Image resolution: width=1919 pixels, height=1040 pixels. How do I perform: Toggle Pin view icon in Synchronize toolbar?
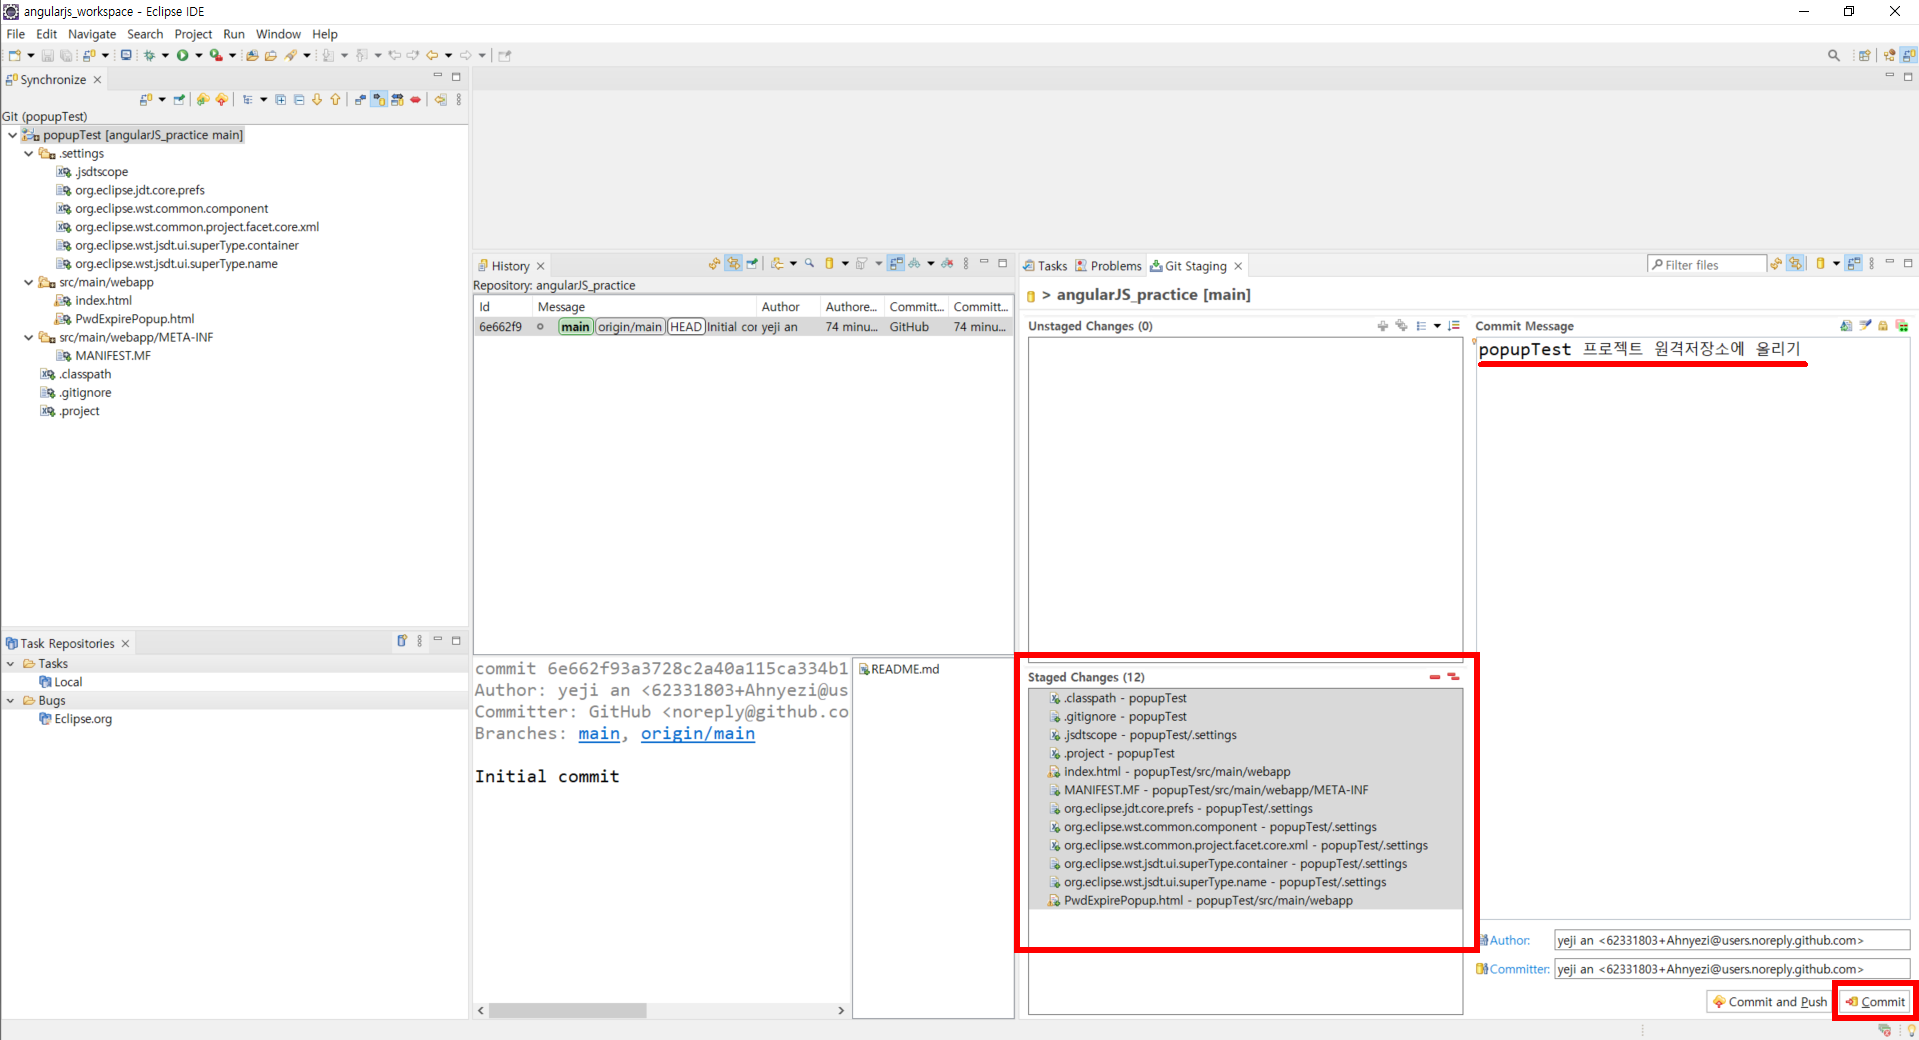pos(179,99)
